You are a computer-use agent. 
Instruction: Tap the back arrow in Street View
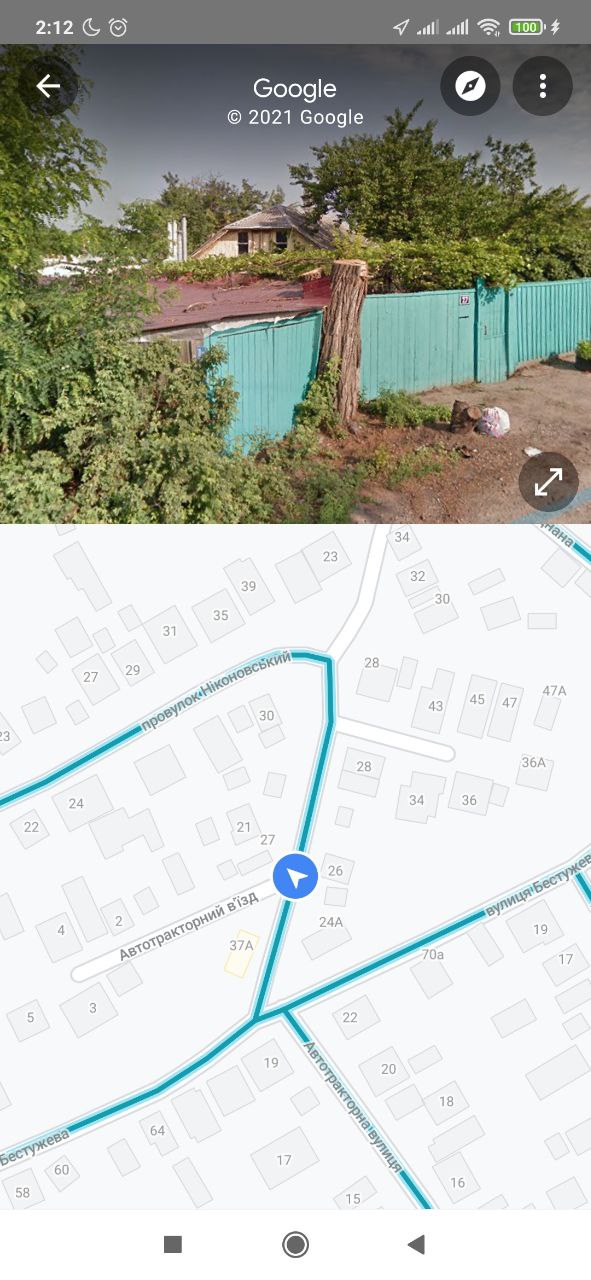click(x=48, y=86)
